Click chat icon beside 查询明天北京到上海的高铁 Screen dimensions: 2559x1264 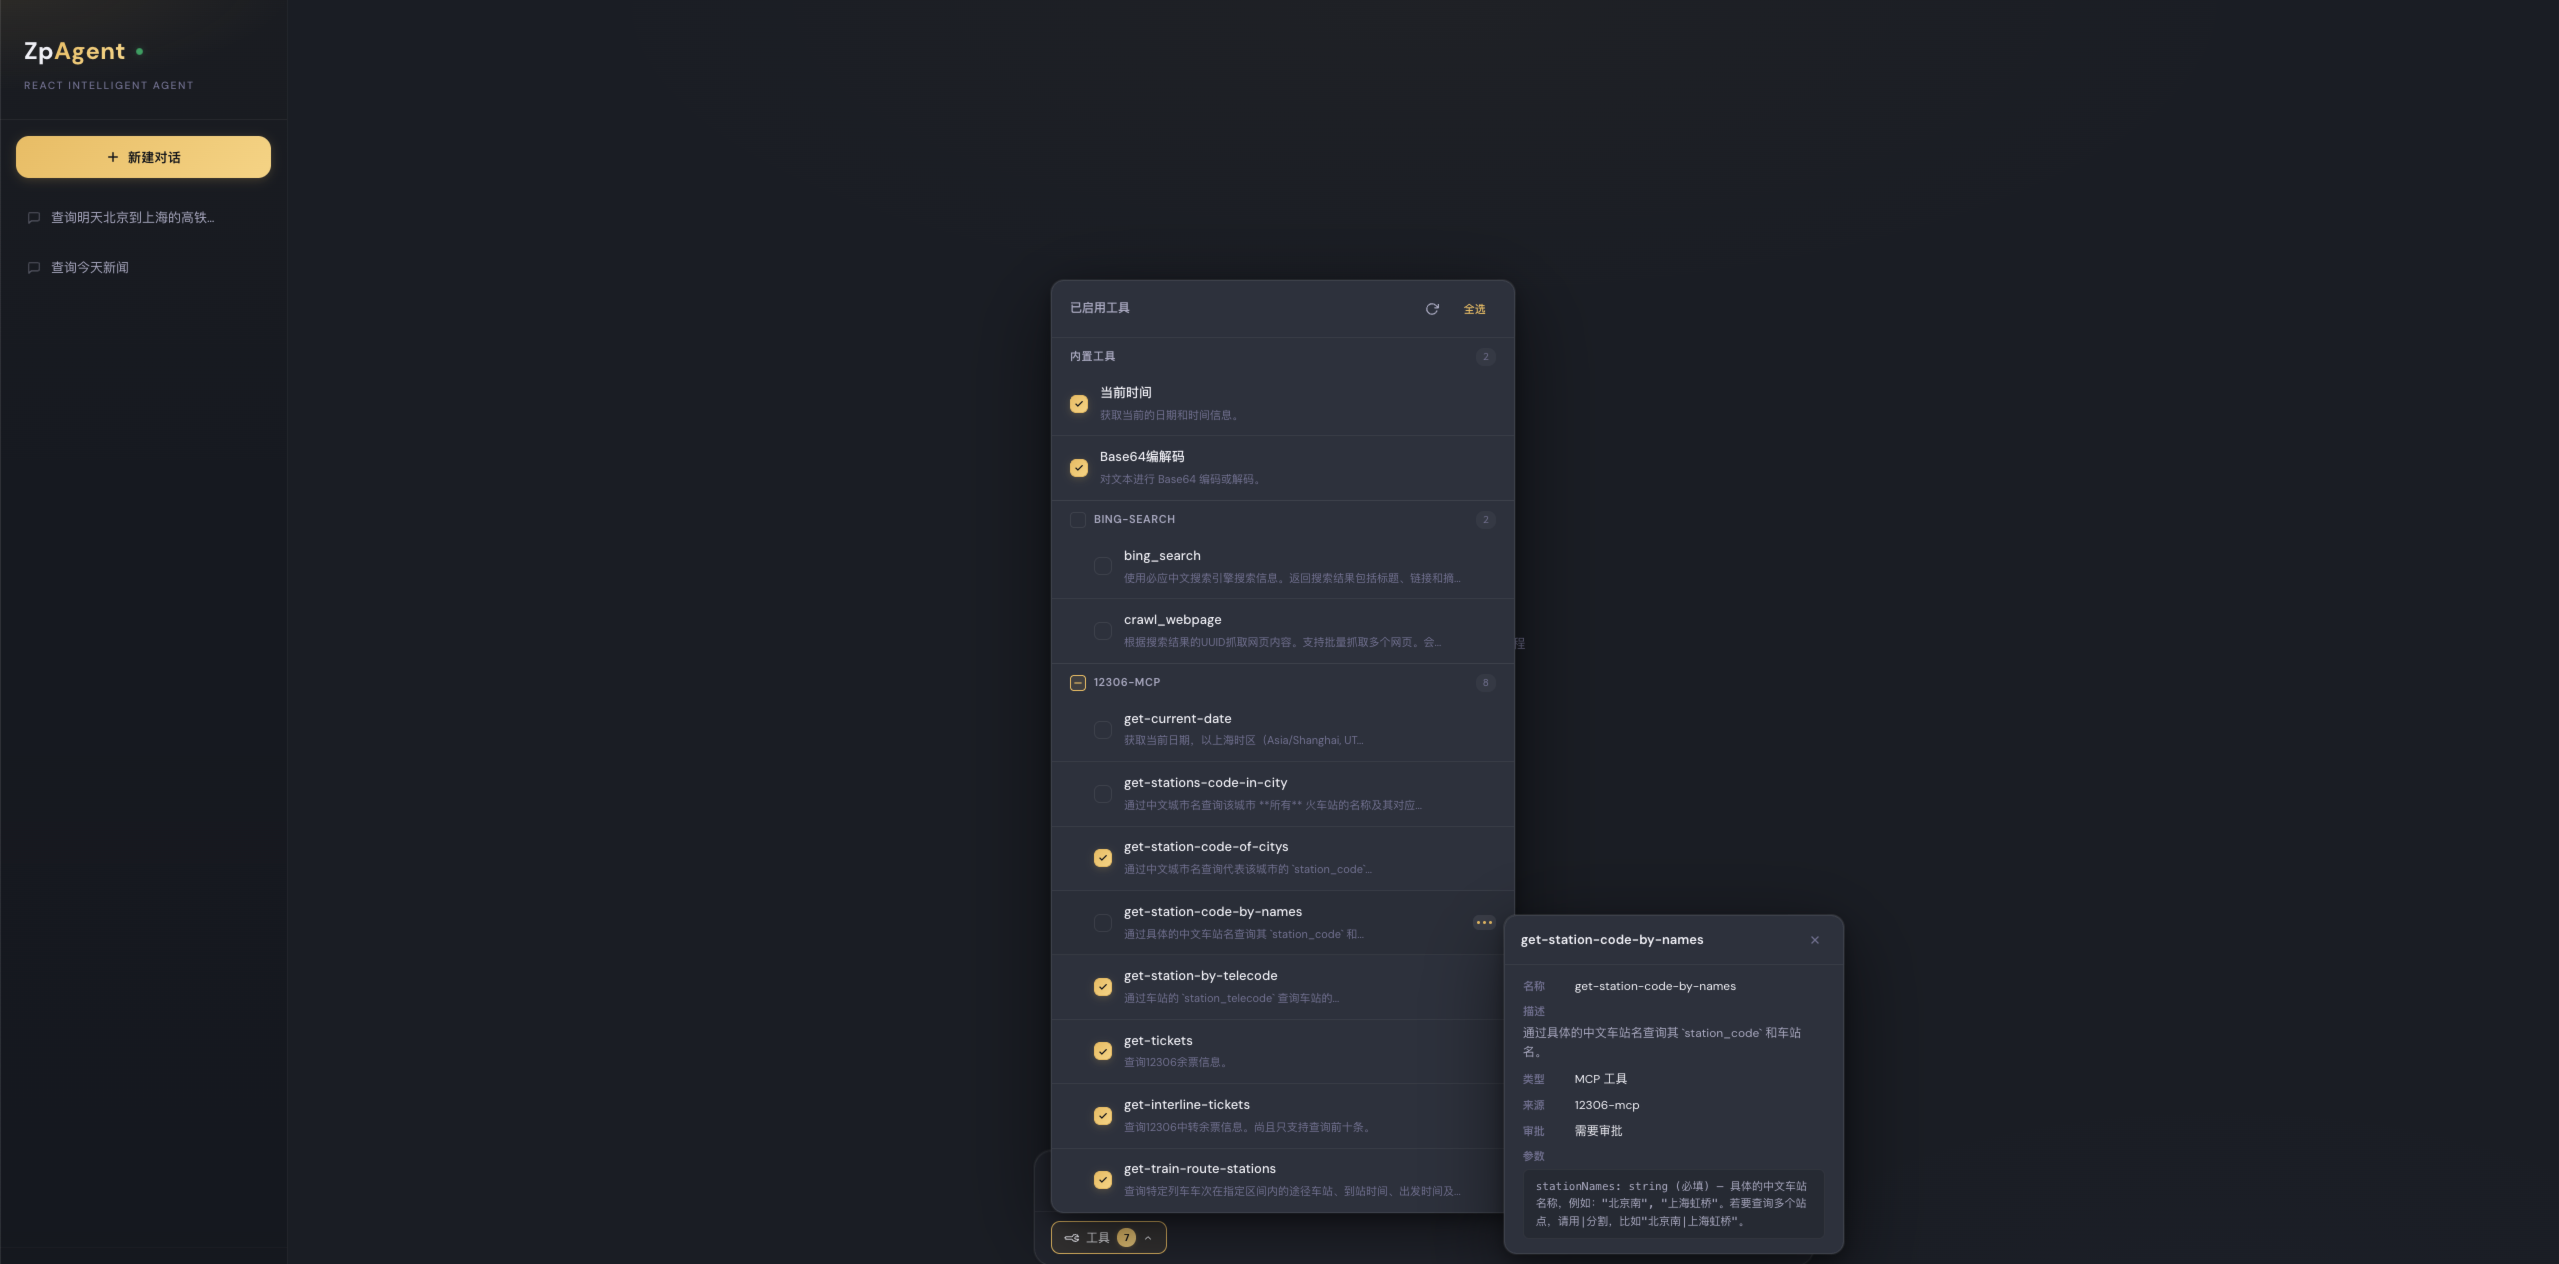(34, 218)
